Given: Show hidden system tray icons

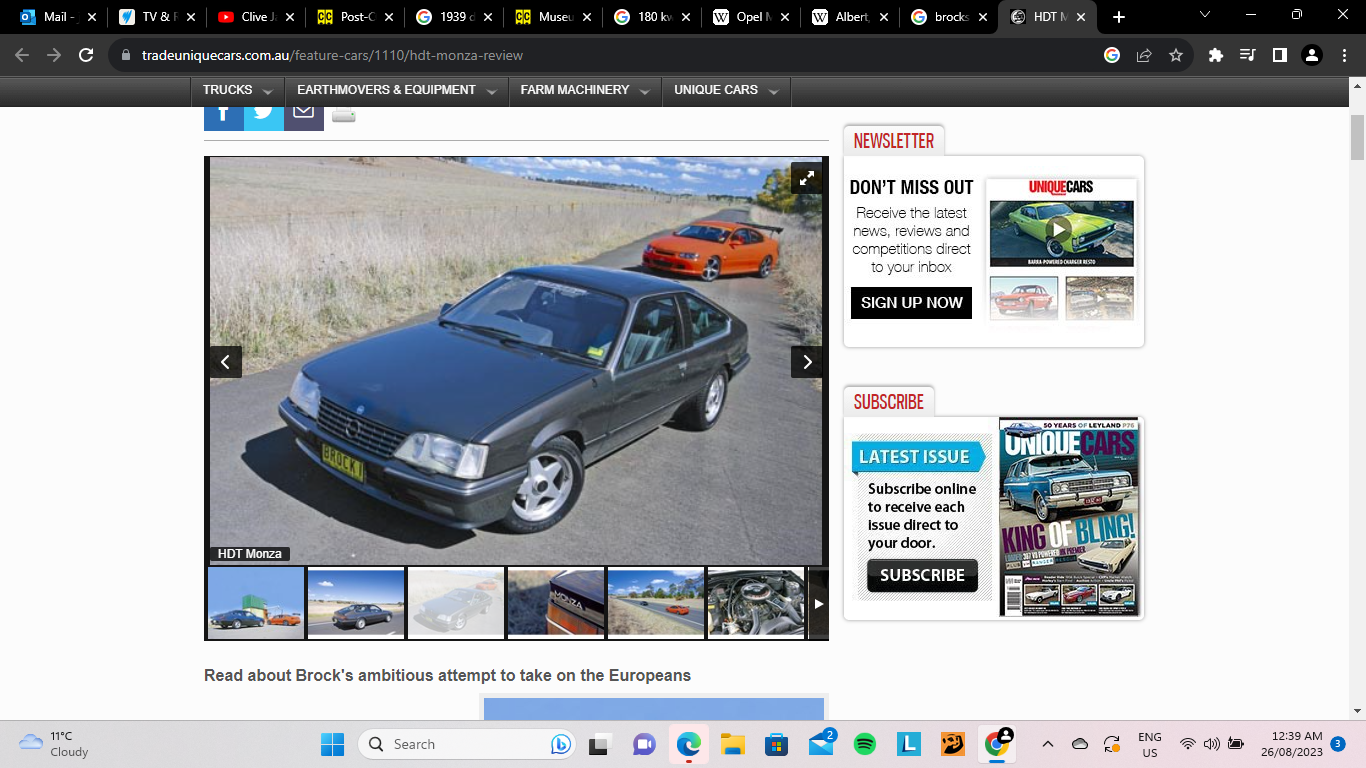Looking at the screenshot, I should [1047, 744].
